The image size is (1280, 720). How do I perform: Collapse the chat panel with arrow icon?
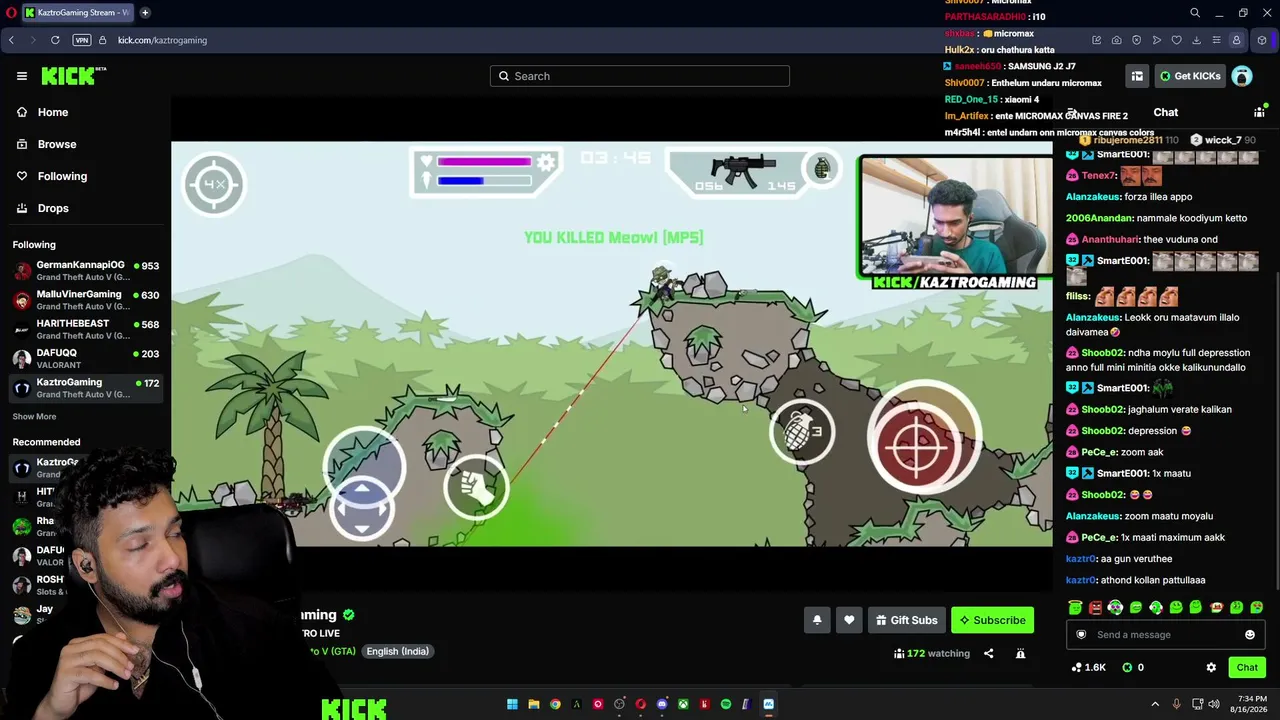(x=1072, y=113)
